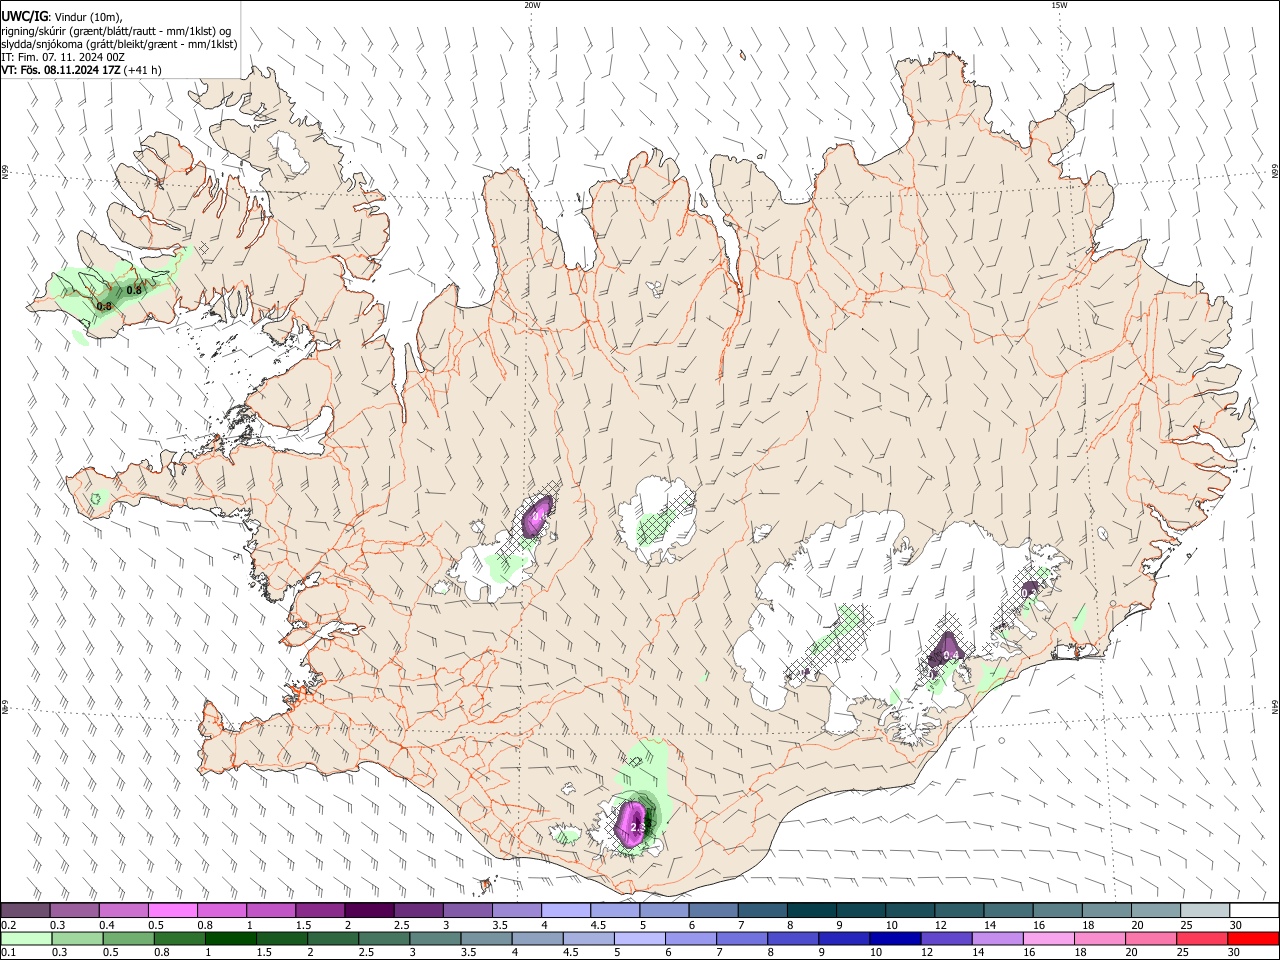Viewport: 1280px width, 960px height.
Task: Click the '15W' longitude label at the top
Action: click(1058, 5)
